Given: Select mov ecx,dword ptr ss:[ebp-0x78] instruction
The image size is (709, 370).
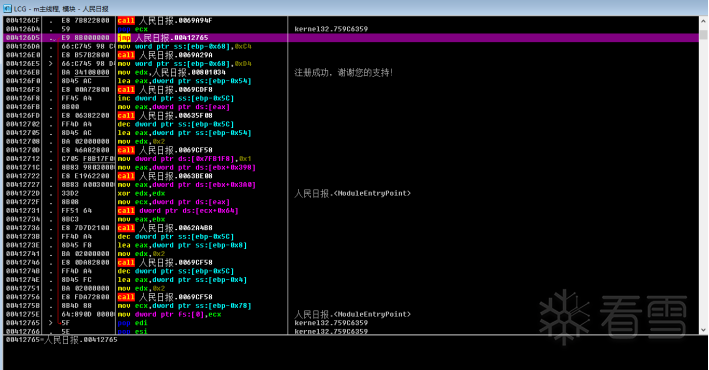Looking at the screenshot, I should click(x=184, y=306).
